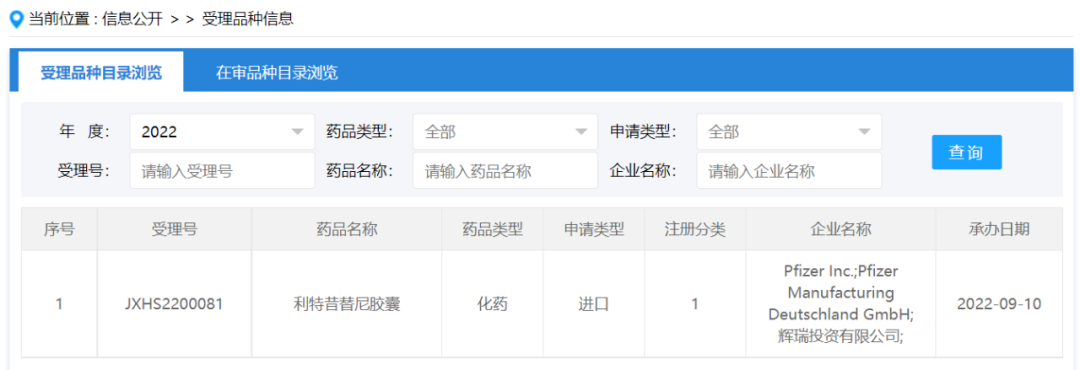Expand the 申请类型 dropdown
Viewport: 1080px width, 370px height.
pos(789,132)
